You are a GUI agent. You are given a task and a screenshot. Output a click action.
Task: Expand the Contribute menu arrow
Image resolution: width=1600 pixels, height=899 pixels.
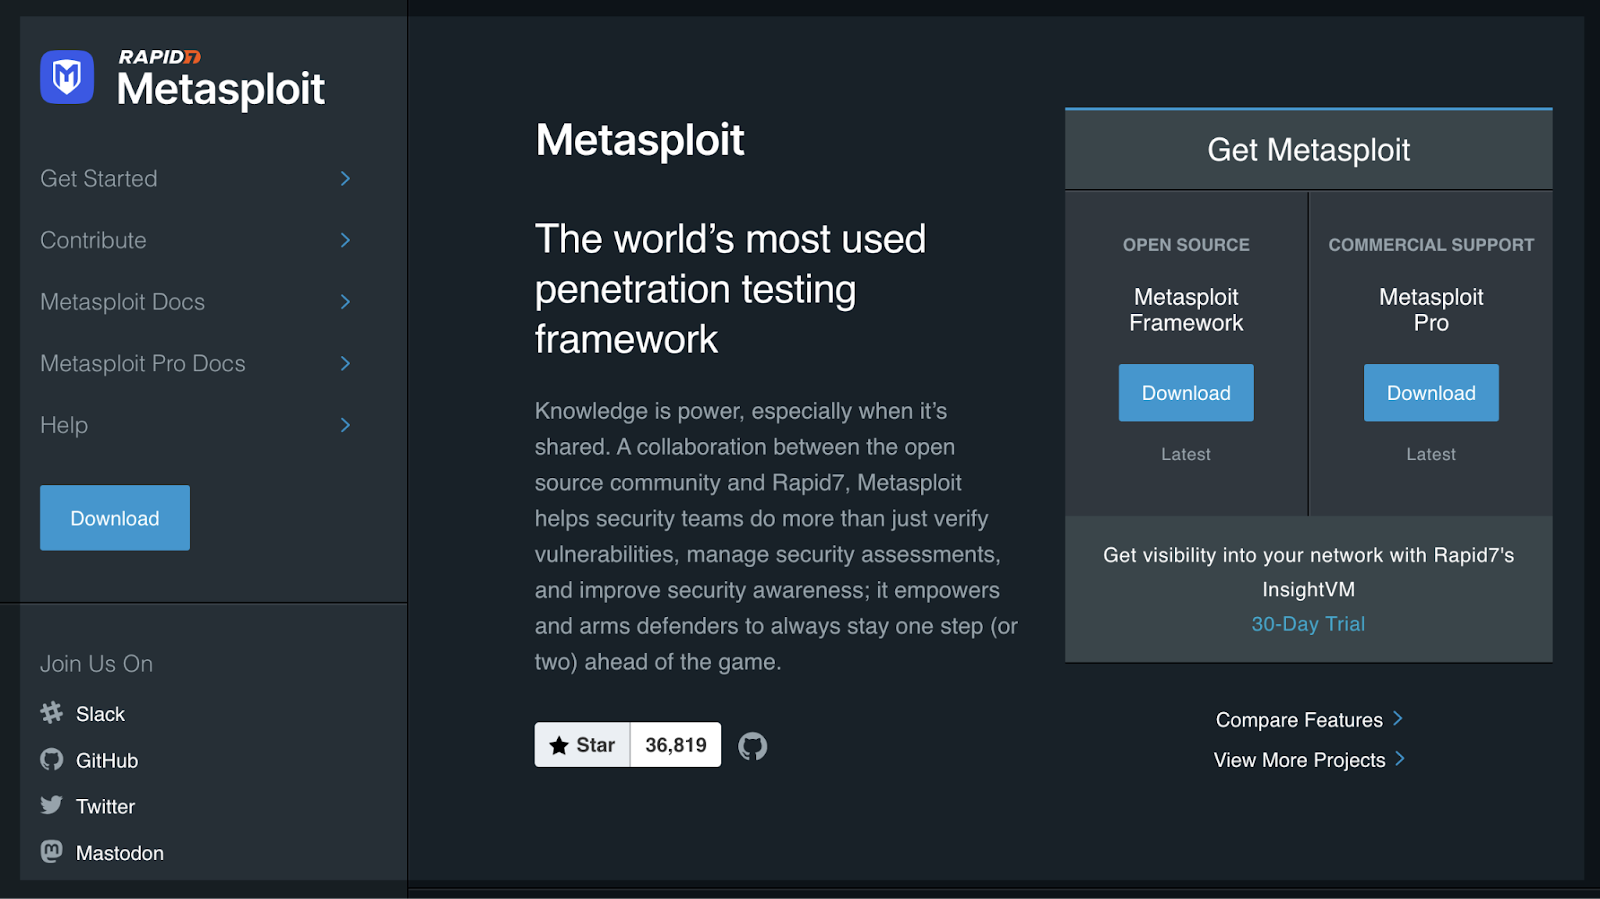point(345,240)
